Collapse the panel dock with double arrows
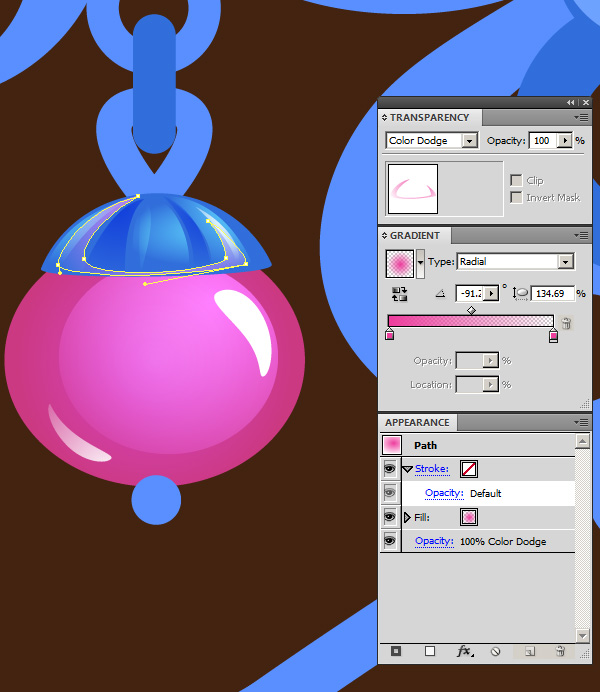Image resolution: width=600 pixels, height=692 pixels. coord(571,102)
